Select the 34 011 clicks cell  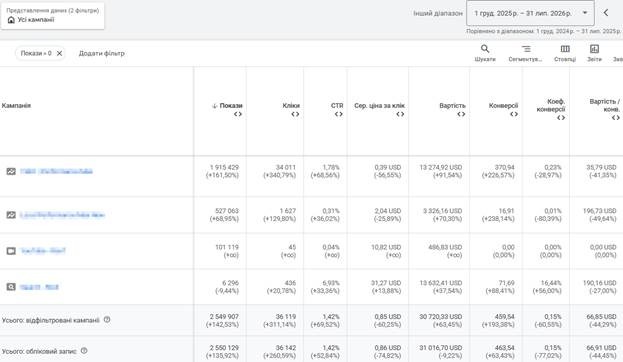286,167
